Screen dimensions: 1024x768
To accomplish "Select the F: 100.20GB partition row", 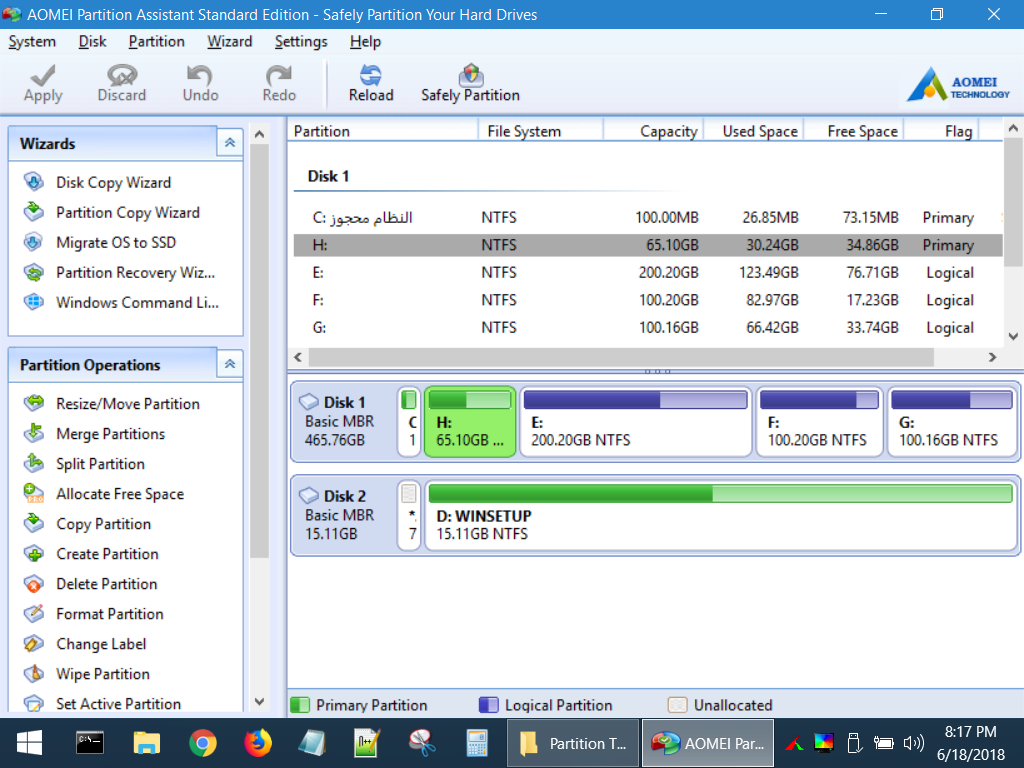I will pos(648,300).
